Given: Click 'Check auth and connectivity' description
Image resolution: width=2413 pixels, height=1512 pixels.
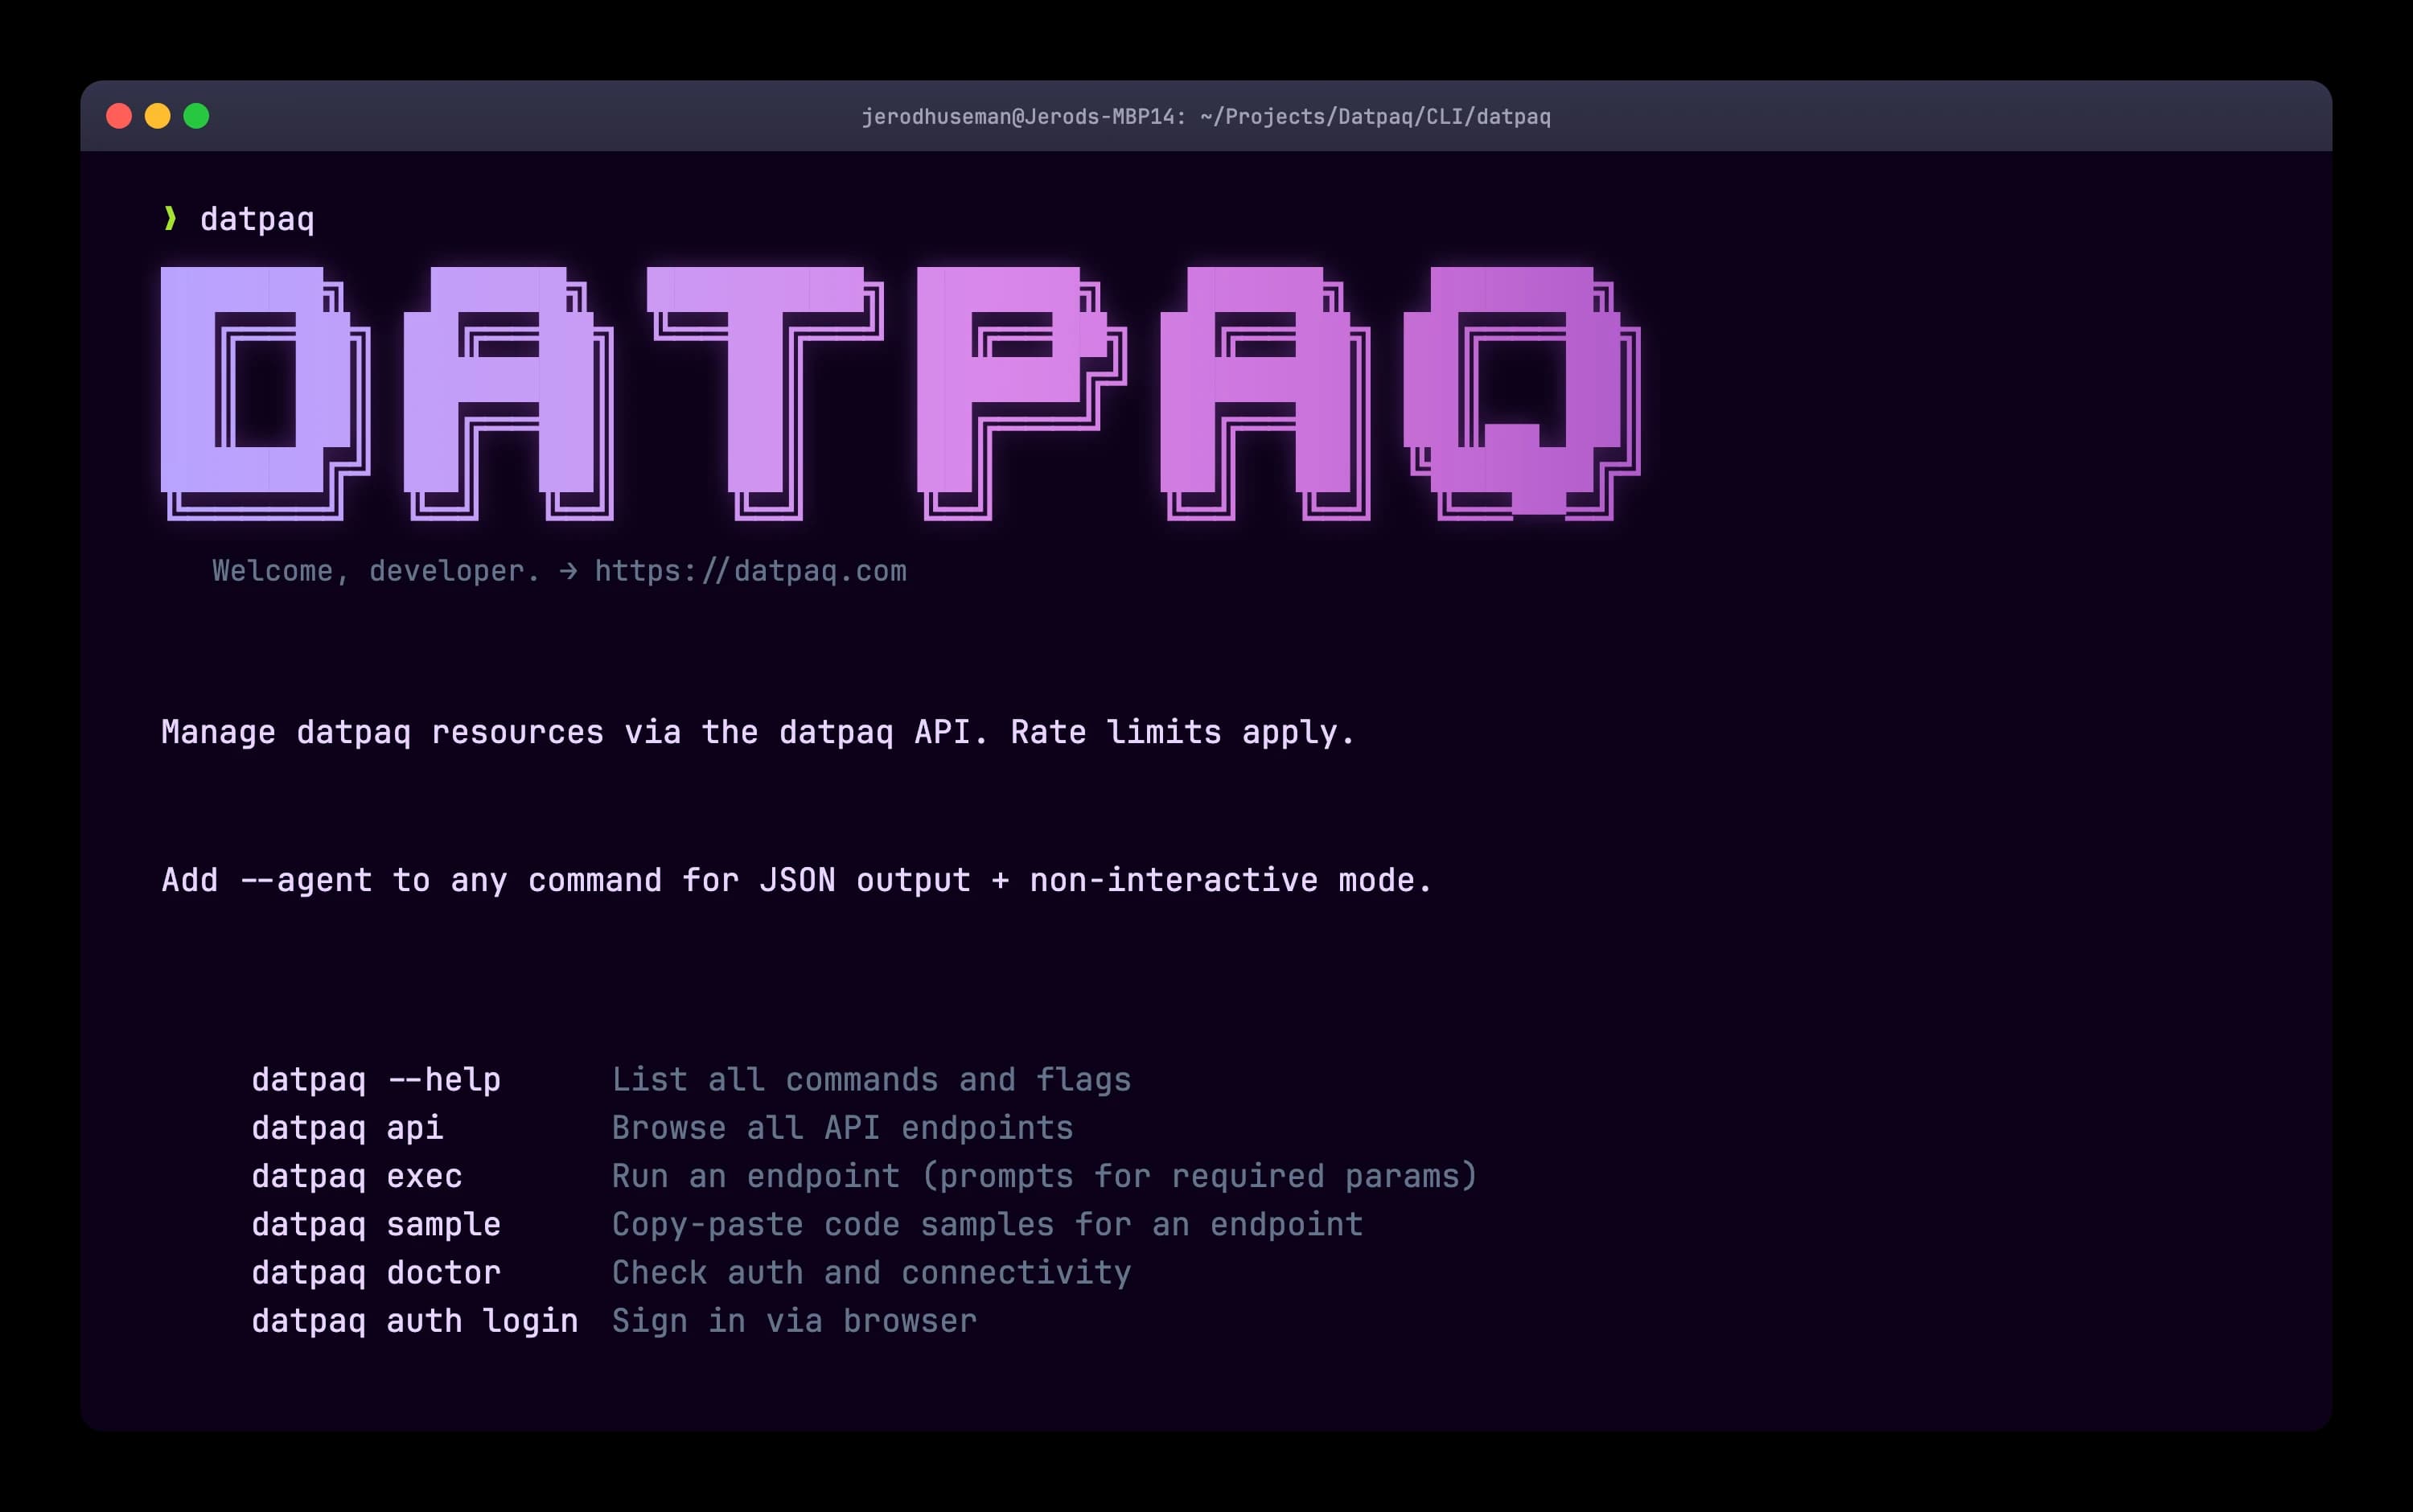Looking at the screenshot, I should 871,1273.
